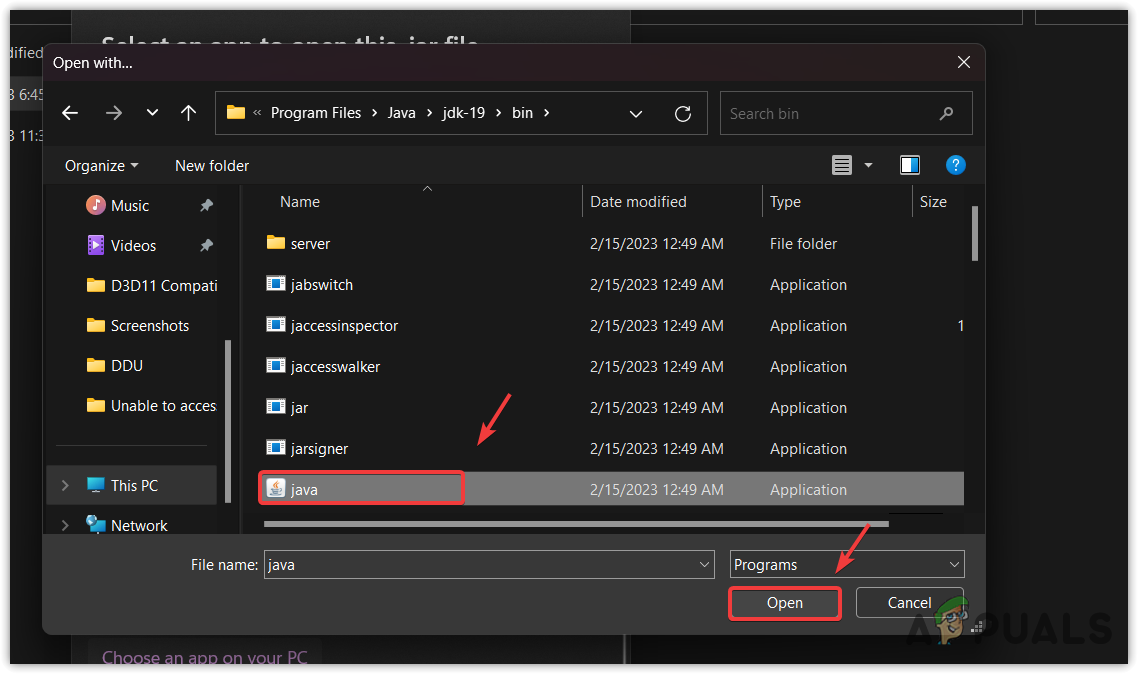
Task: Toggle the preview pane icon
Action: 910,165
